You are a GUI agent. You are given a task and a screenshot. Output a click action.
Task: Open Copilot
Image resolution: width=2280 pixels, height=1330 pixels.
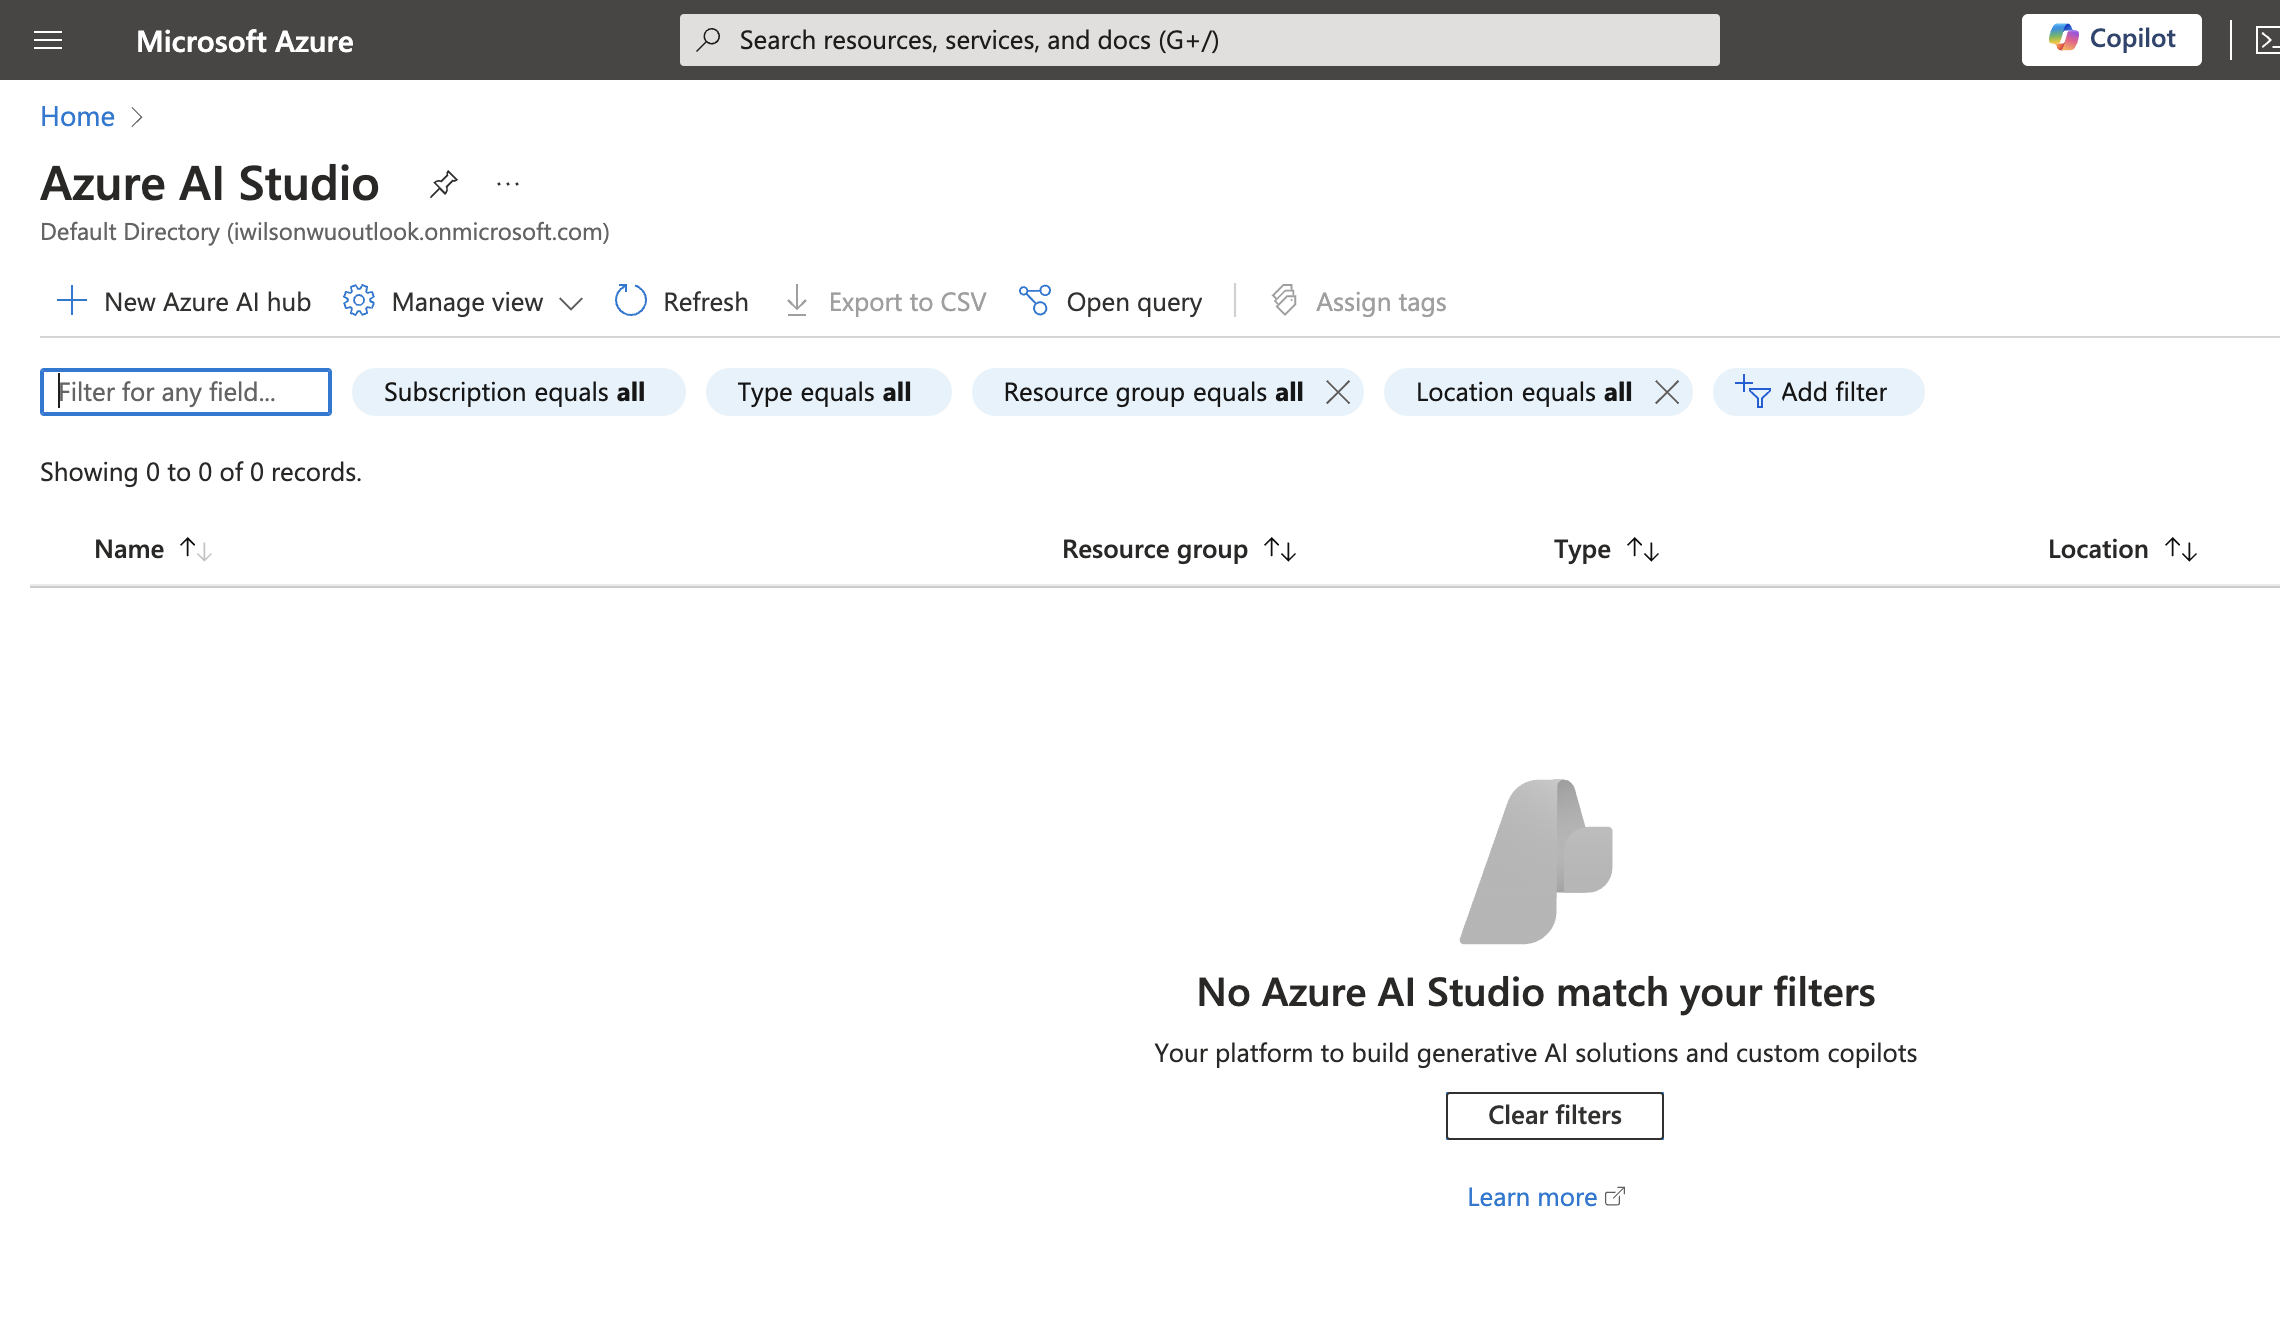(x=2111, y=39)
